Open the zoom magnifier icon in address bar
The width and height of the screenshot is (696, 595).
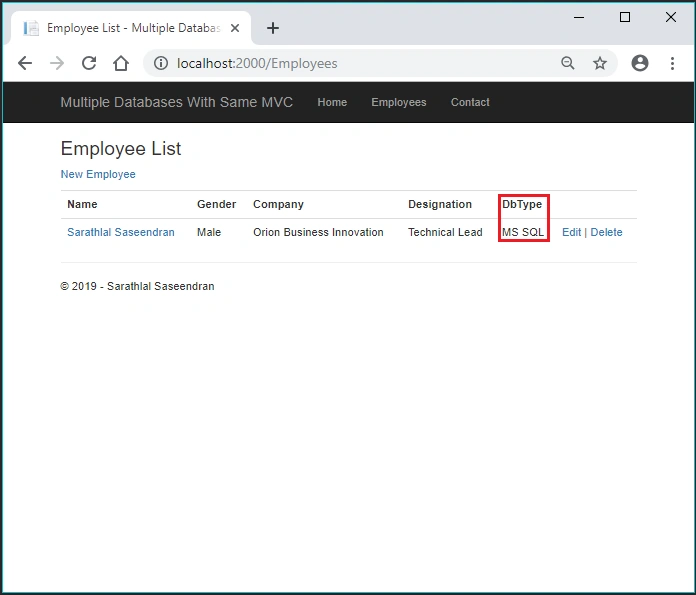click(x=567, y=63)
